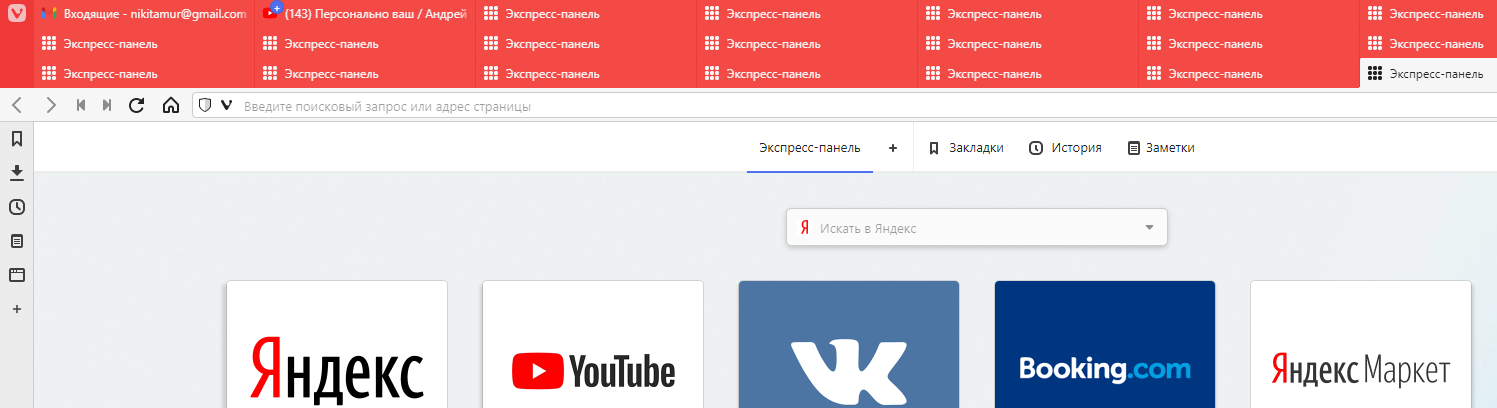This screenshot has width=1497, height=408.
Task: Open История on the start page
Action: point(1065,148)
